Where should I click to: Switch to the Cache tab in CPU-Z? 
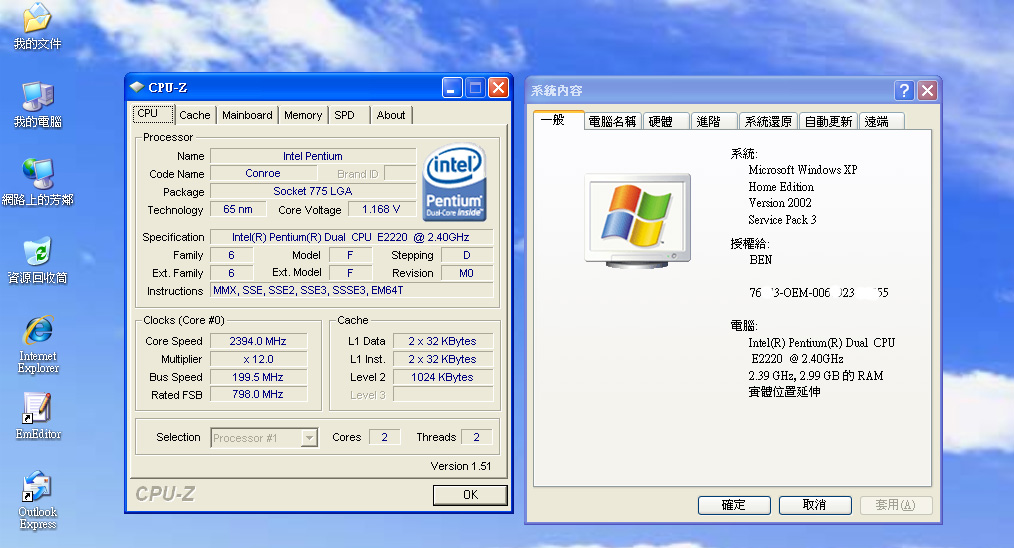tap(195, 115)
